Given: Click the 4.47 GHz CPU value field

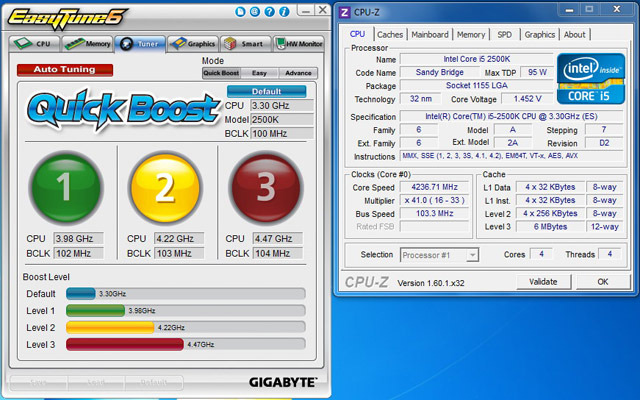Looking at the screenshot, I should [278, 238].
